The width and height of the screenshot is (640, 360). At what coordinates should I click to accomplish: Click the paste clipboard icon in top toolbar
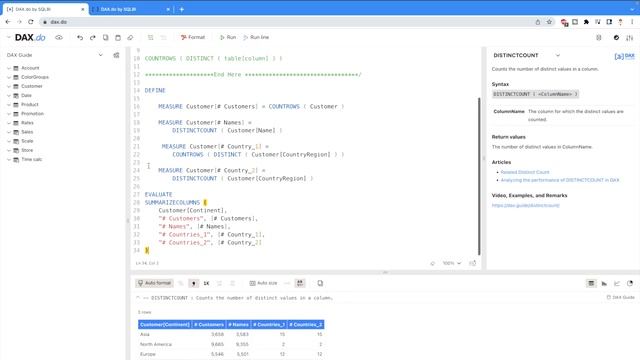click(x=118, y=38)
